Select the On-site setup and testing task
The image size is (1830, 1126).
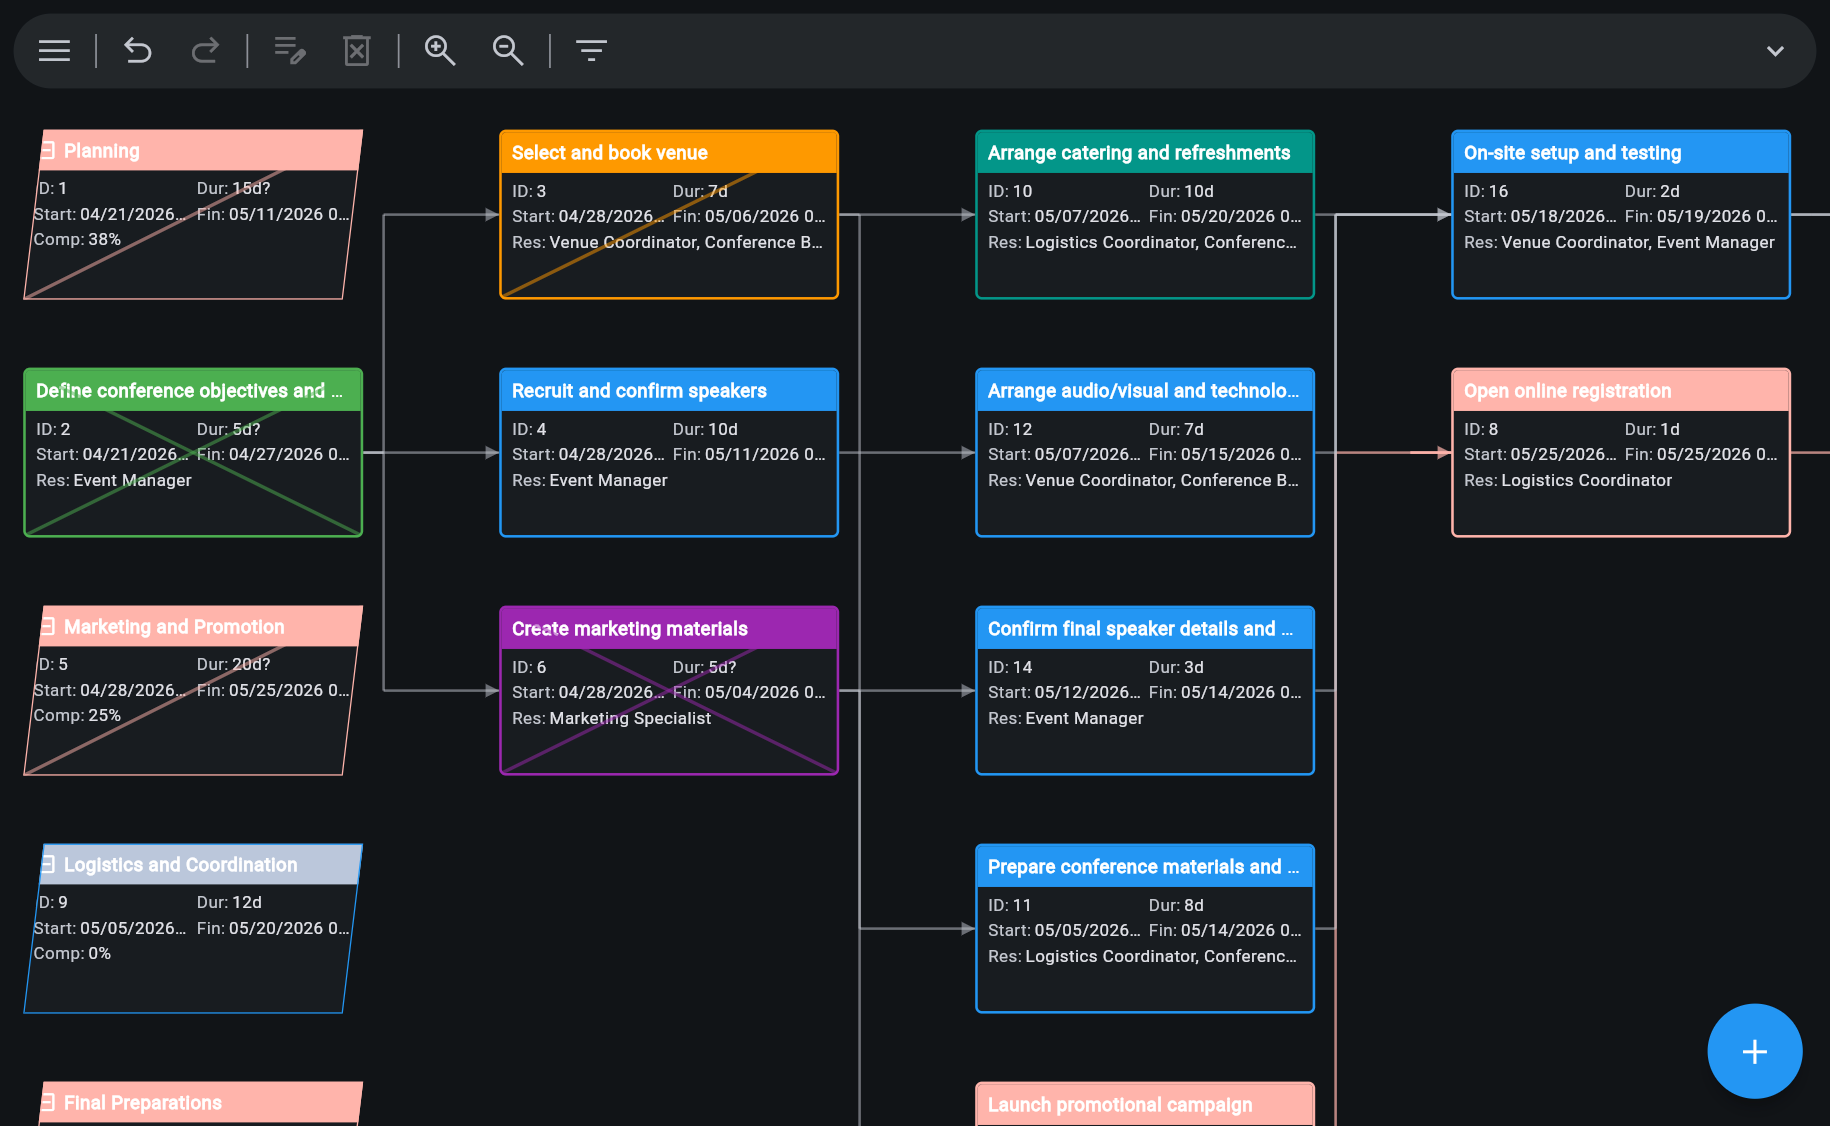click(1620, 213)
